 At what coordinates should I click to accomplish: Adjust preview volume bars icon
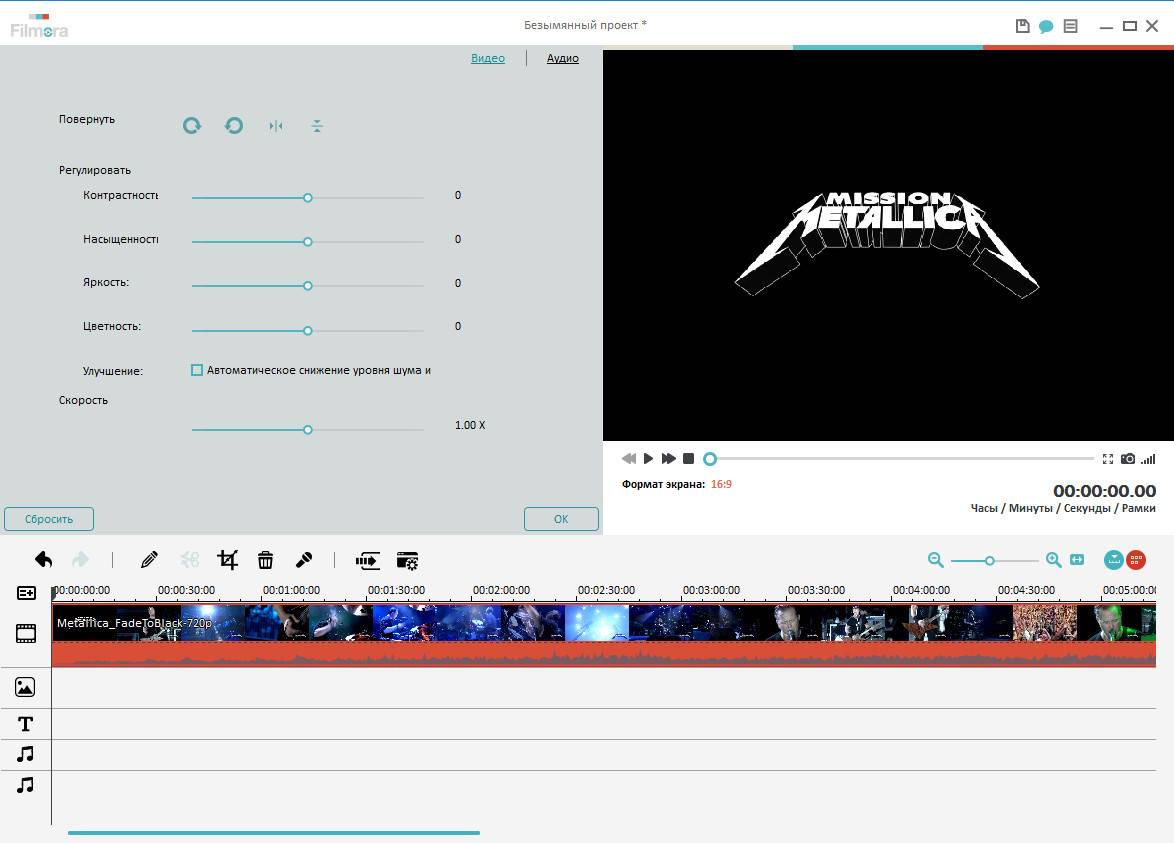coord(1149,459)
